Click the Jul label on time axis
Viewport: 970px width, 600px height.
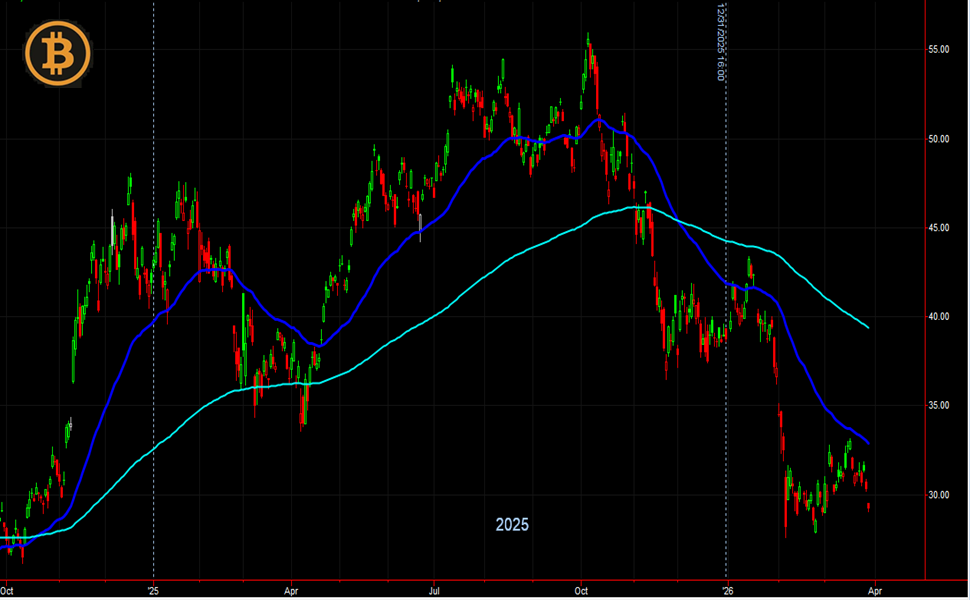click(x=434, y=590)
